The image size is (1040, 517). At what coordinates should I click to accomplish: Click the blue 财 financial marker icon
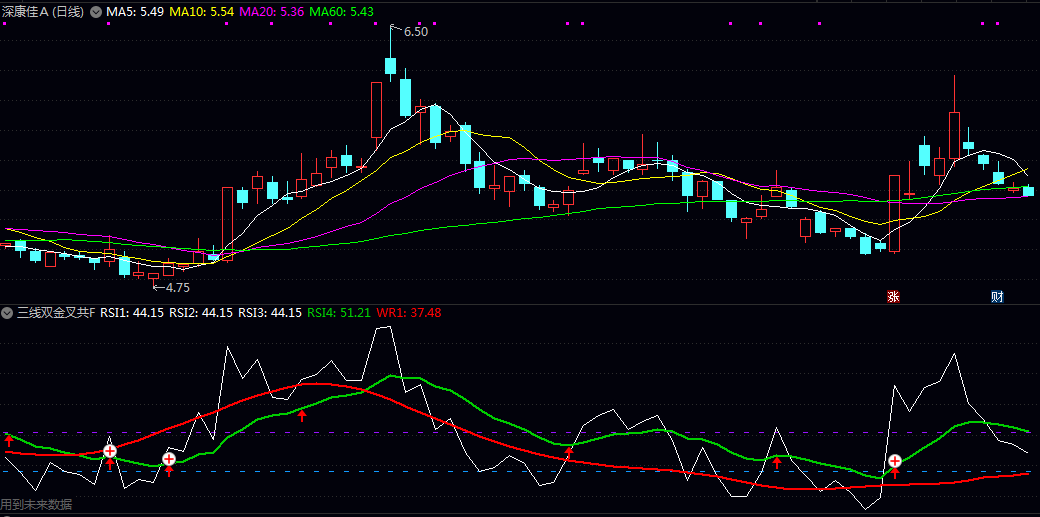996,297
